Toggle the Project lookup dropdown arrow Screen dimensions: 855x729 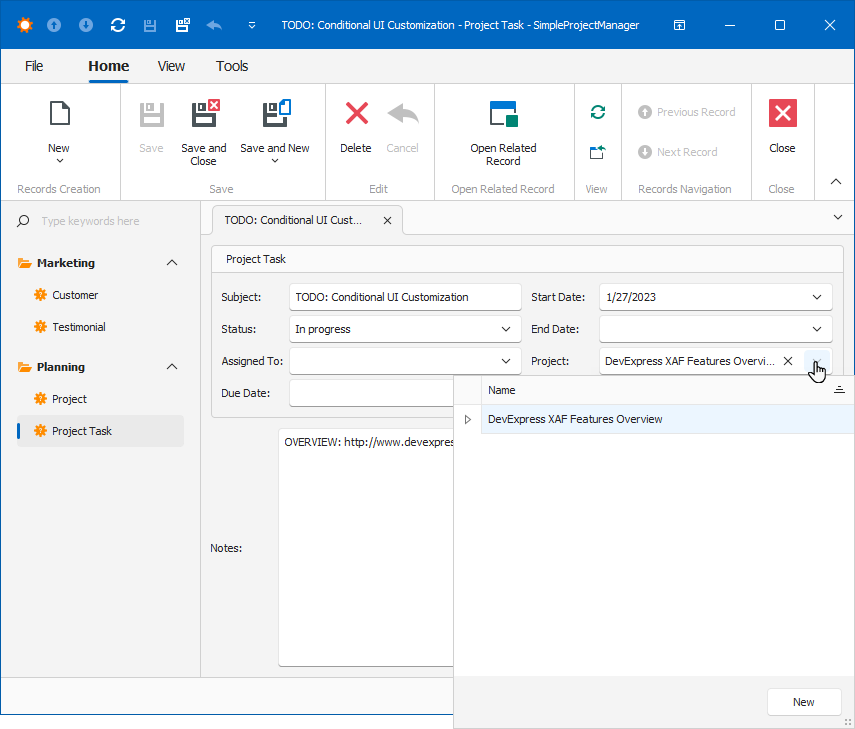pos(817,362)
